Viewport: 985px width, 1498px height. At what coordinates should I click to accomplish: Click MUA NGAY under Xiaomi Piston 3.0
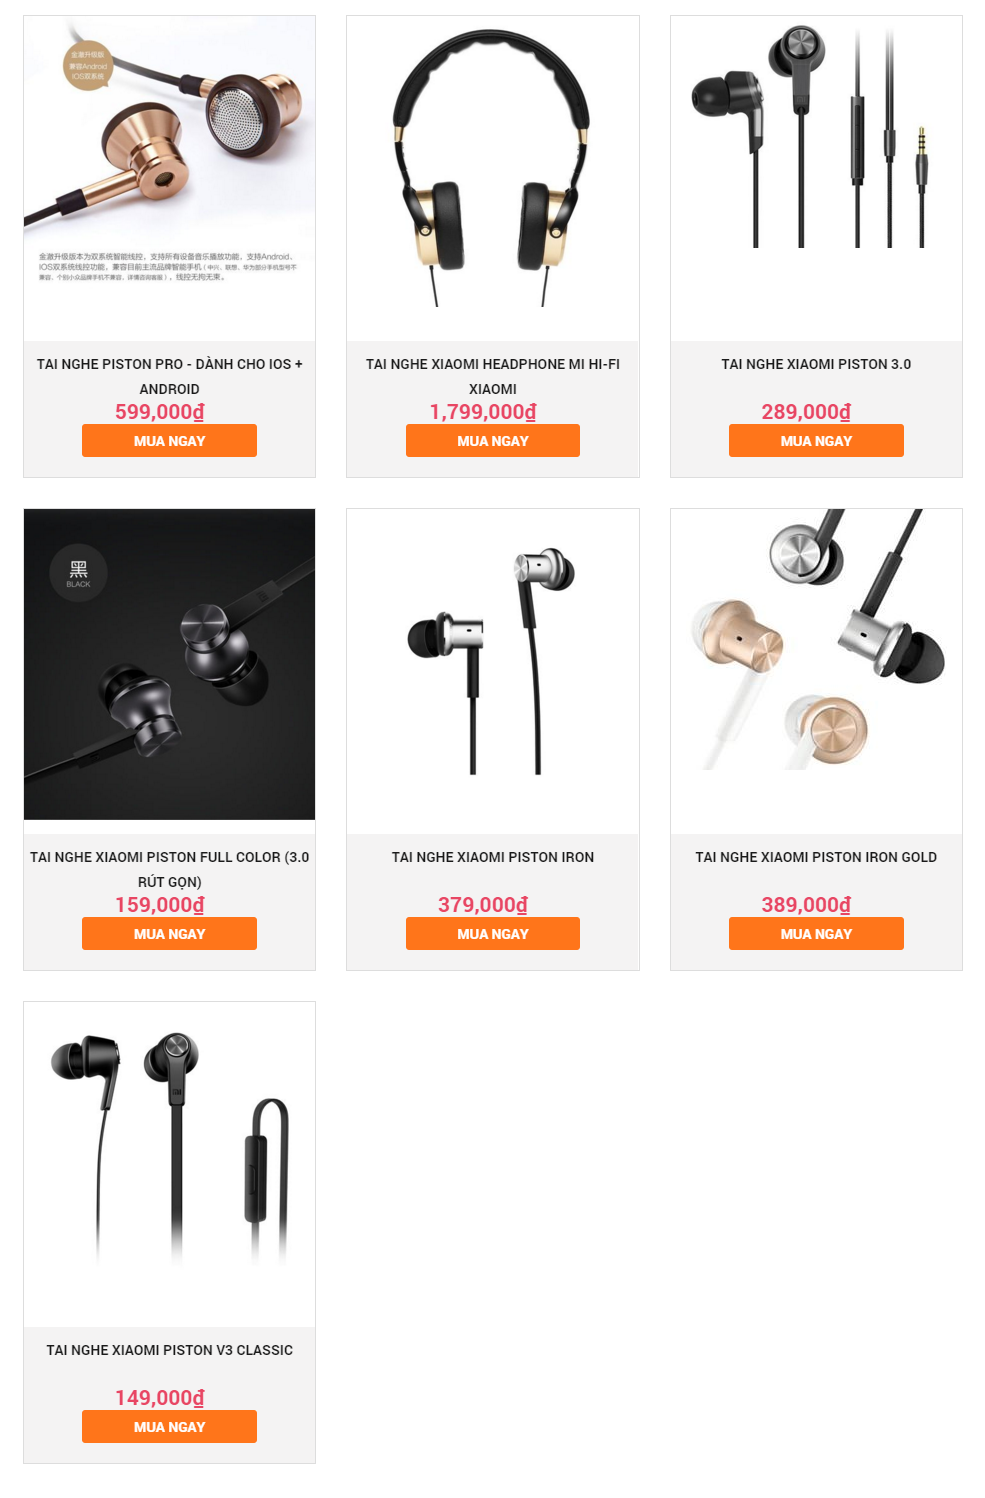coord(816,441)
